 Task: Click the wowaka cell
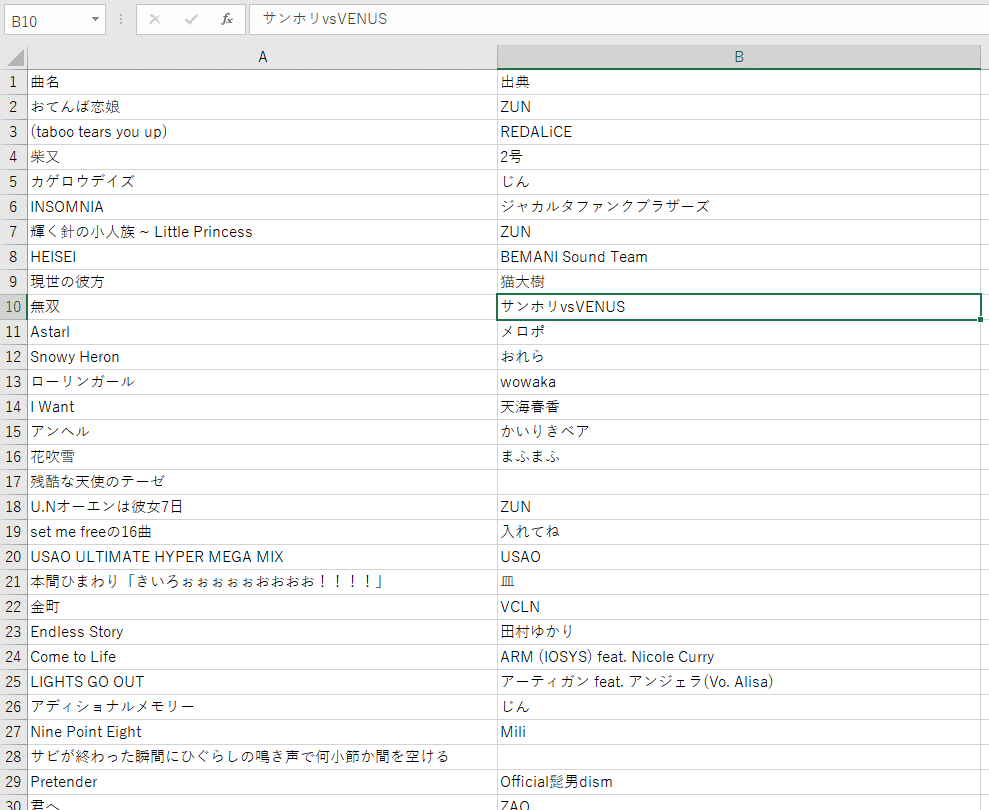click(739, 382)
